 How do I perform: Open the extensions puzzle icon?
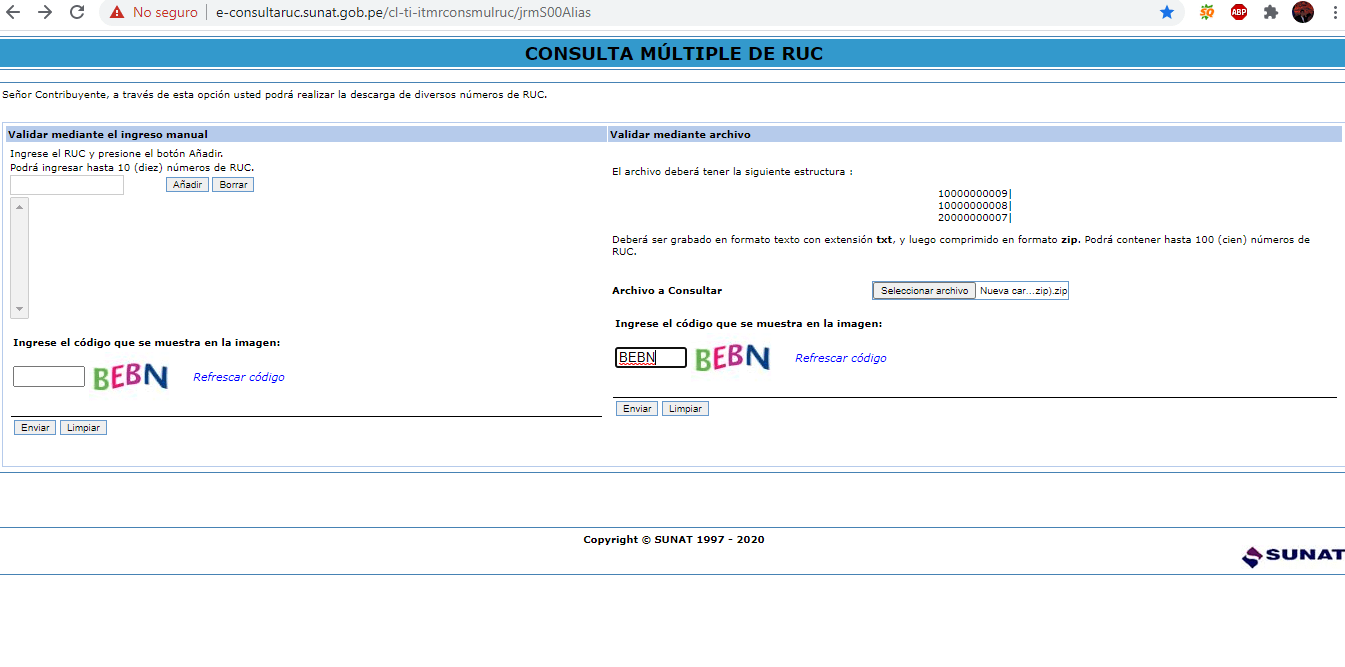pyautogui.click(x=1271, y=13)
